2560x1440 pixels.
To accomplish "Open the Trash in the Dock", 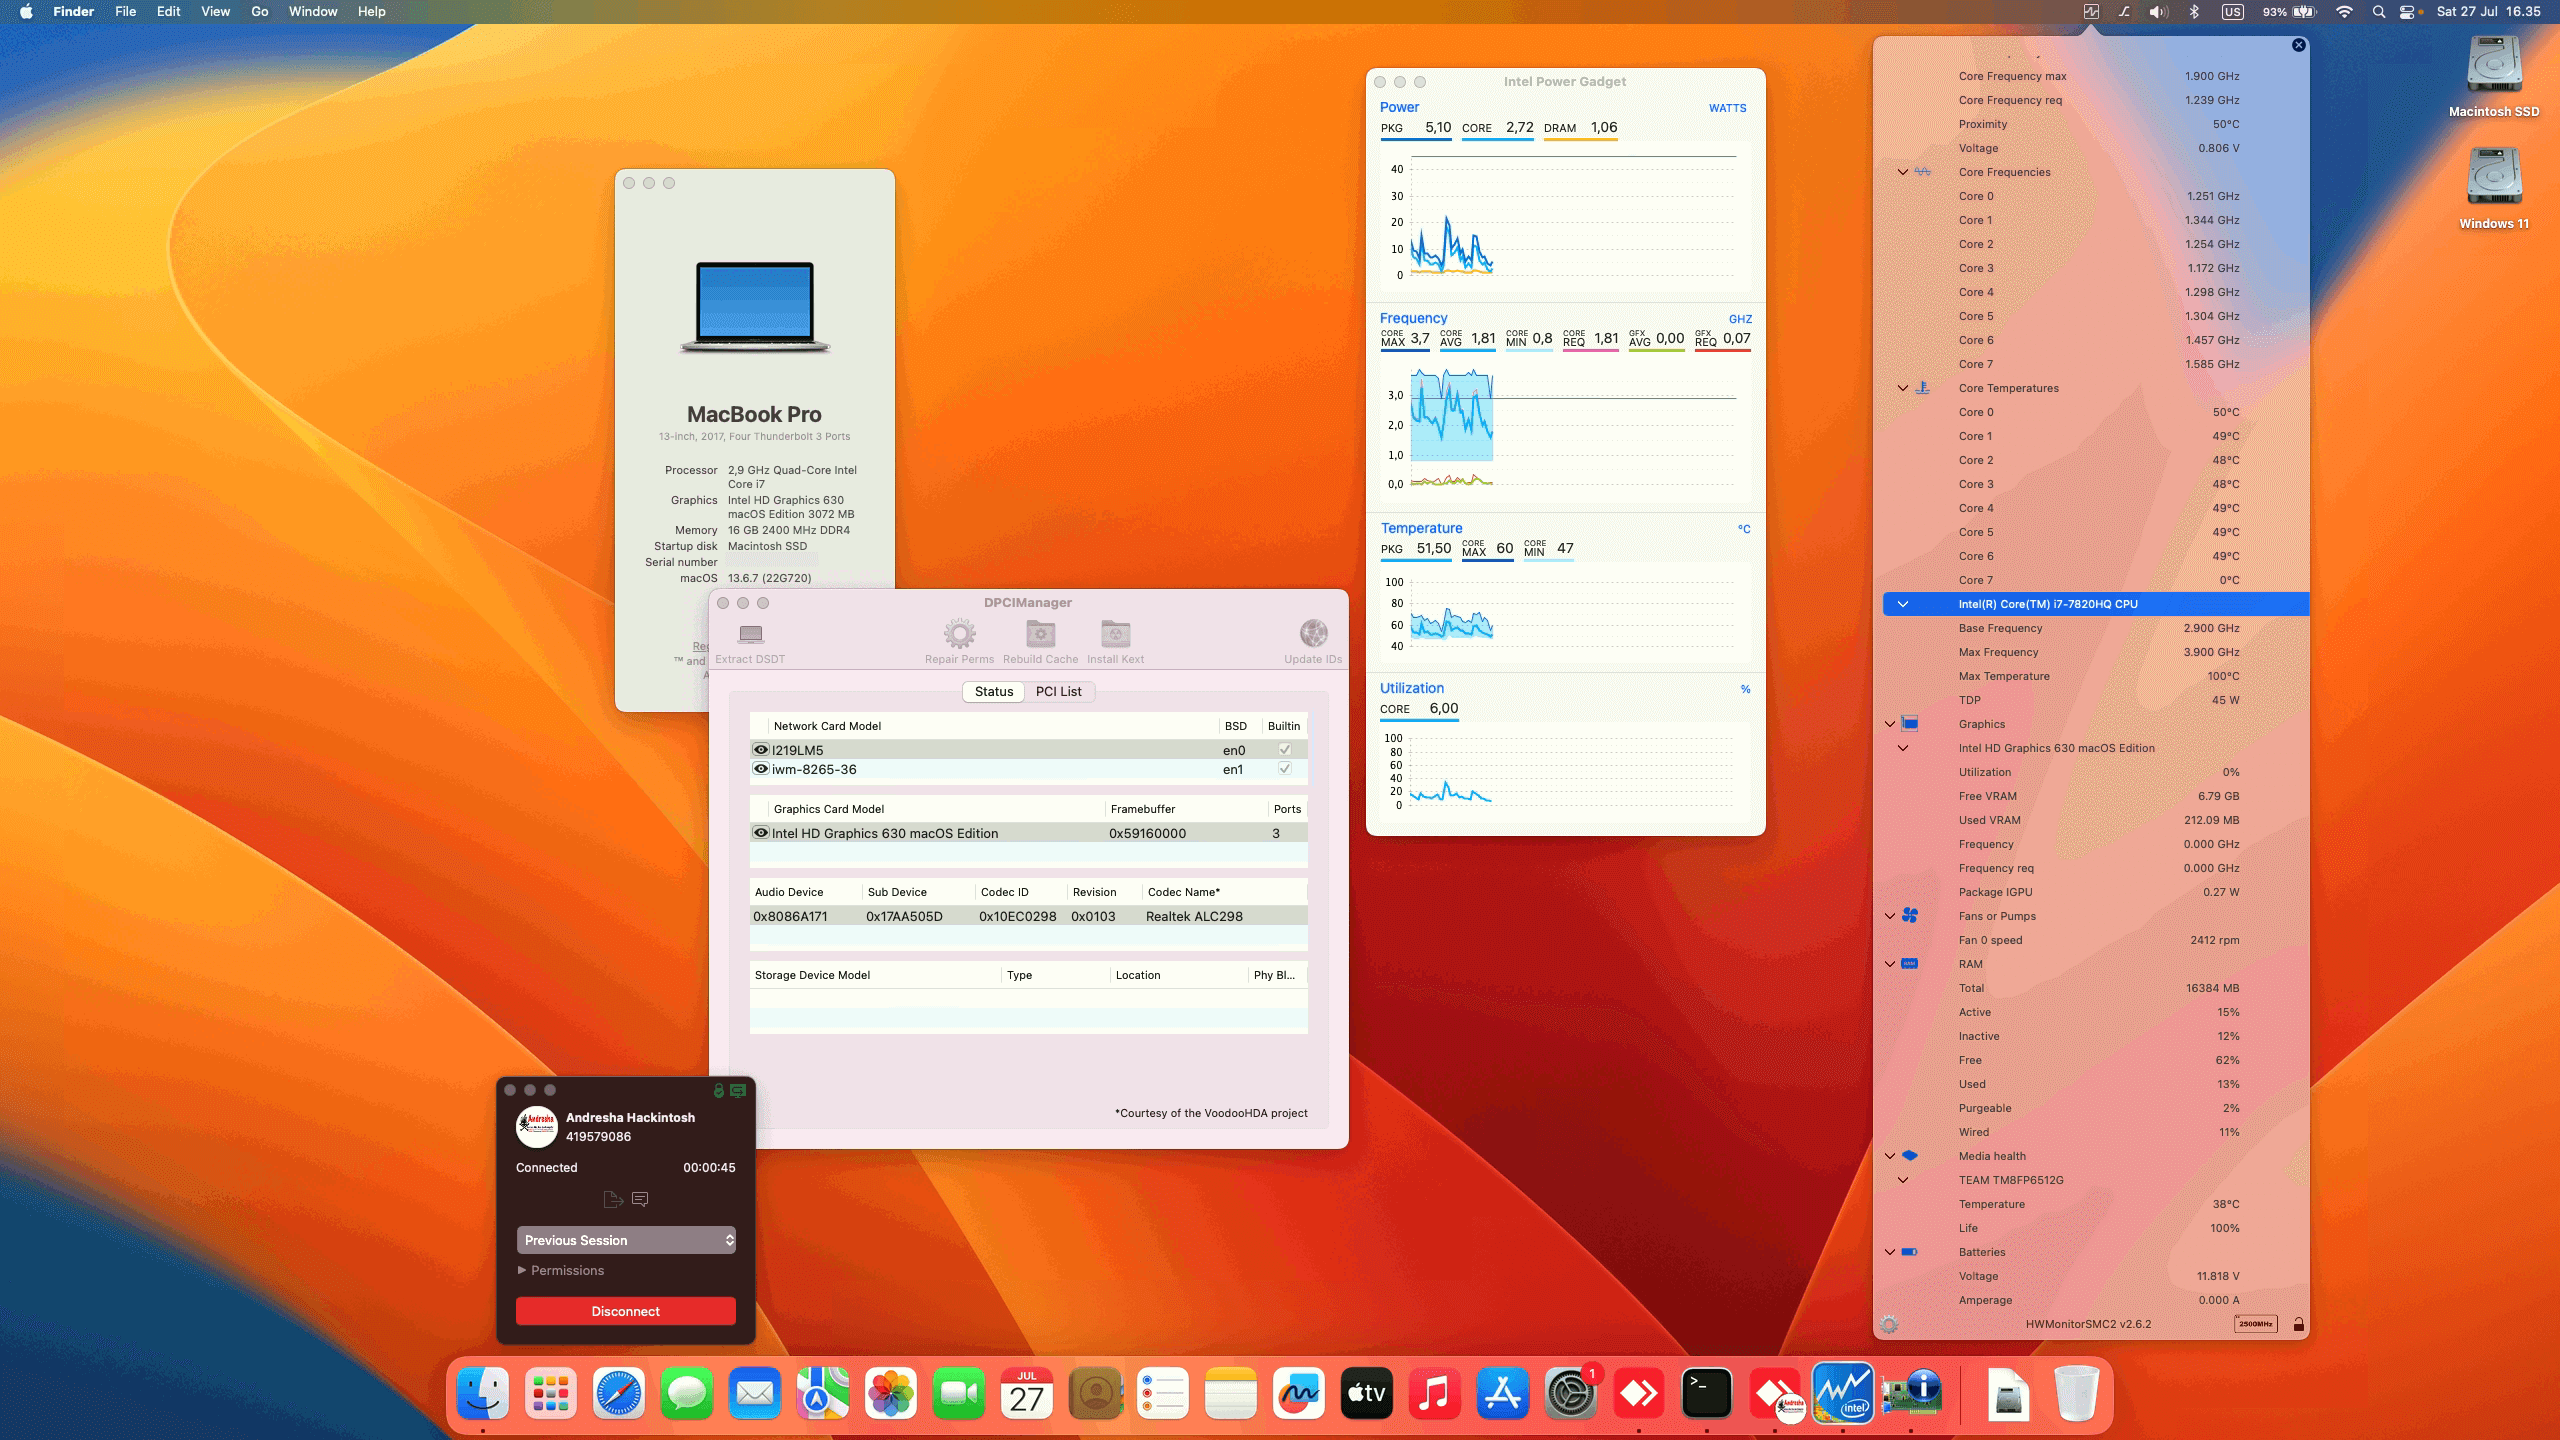I will pyautogui.click(x=2076, y=1393).
